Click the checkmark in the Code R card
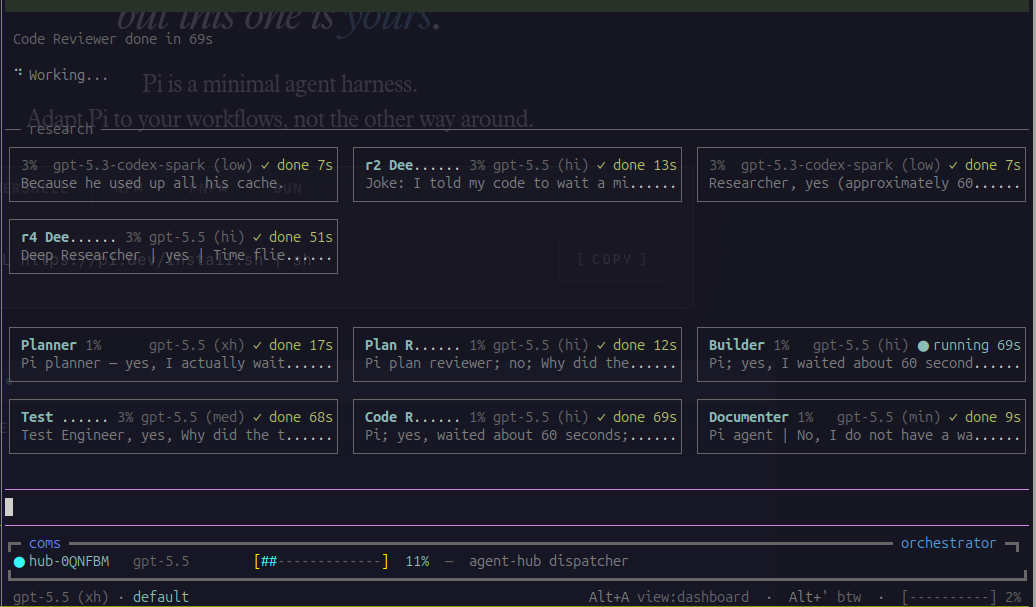Viewport: 1036px width, 607px height. [x=601, y=417]
